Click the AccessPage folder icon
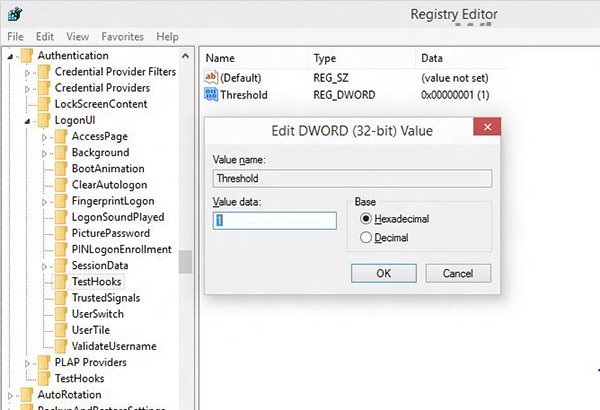Viewport: 600px width, 410px height. [61, 136]
